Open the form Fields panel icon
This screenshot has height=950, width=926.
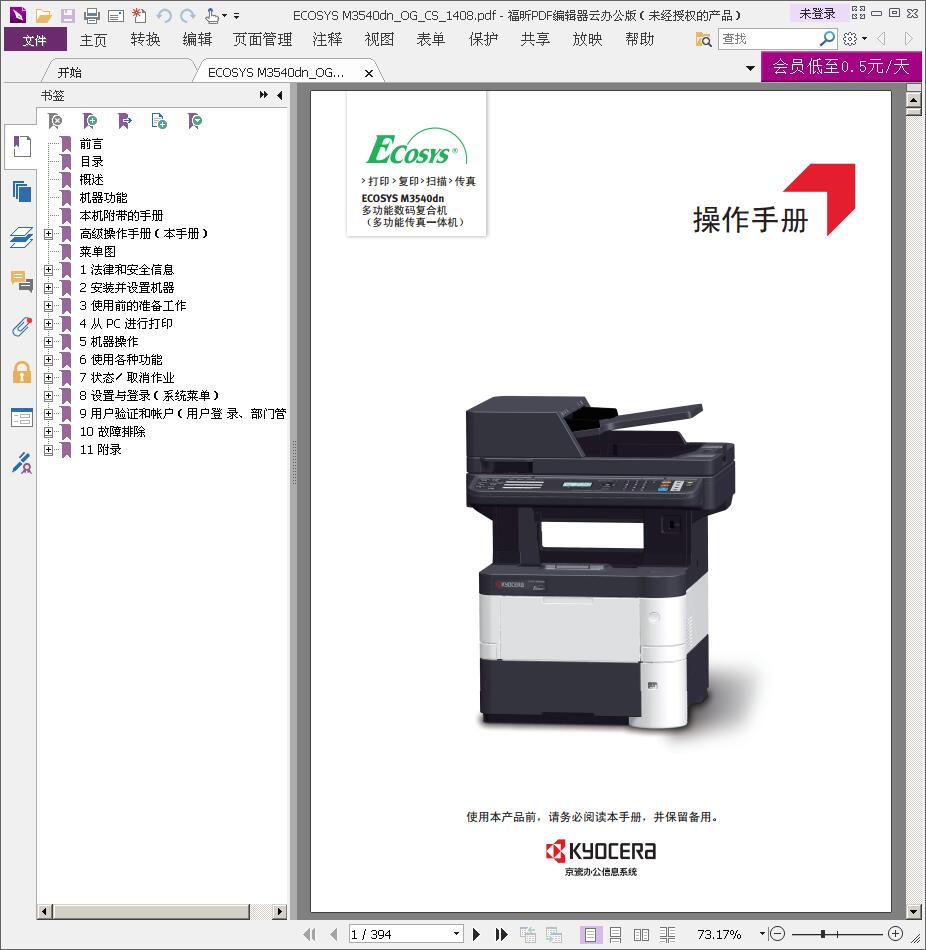22,417
